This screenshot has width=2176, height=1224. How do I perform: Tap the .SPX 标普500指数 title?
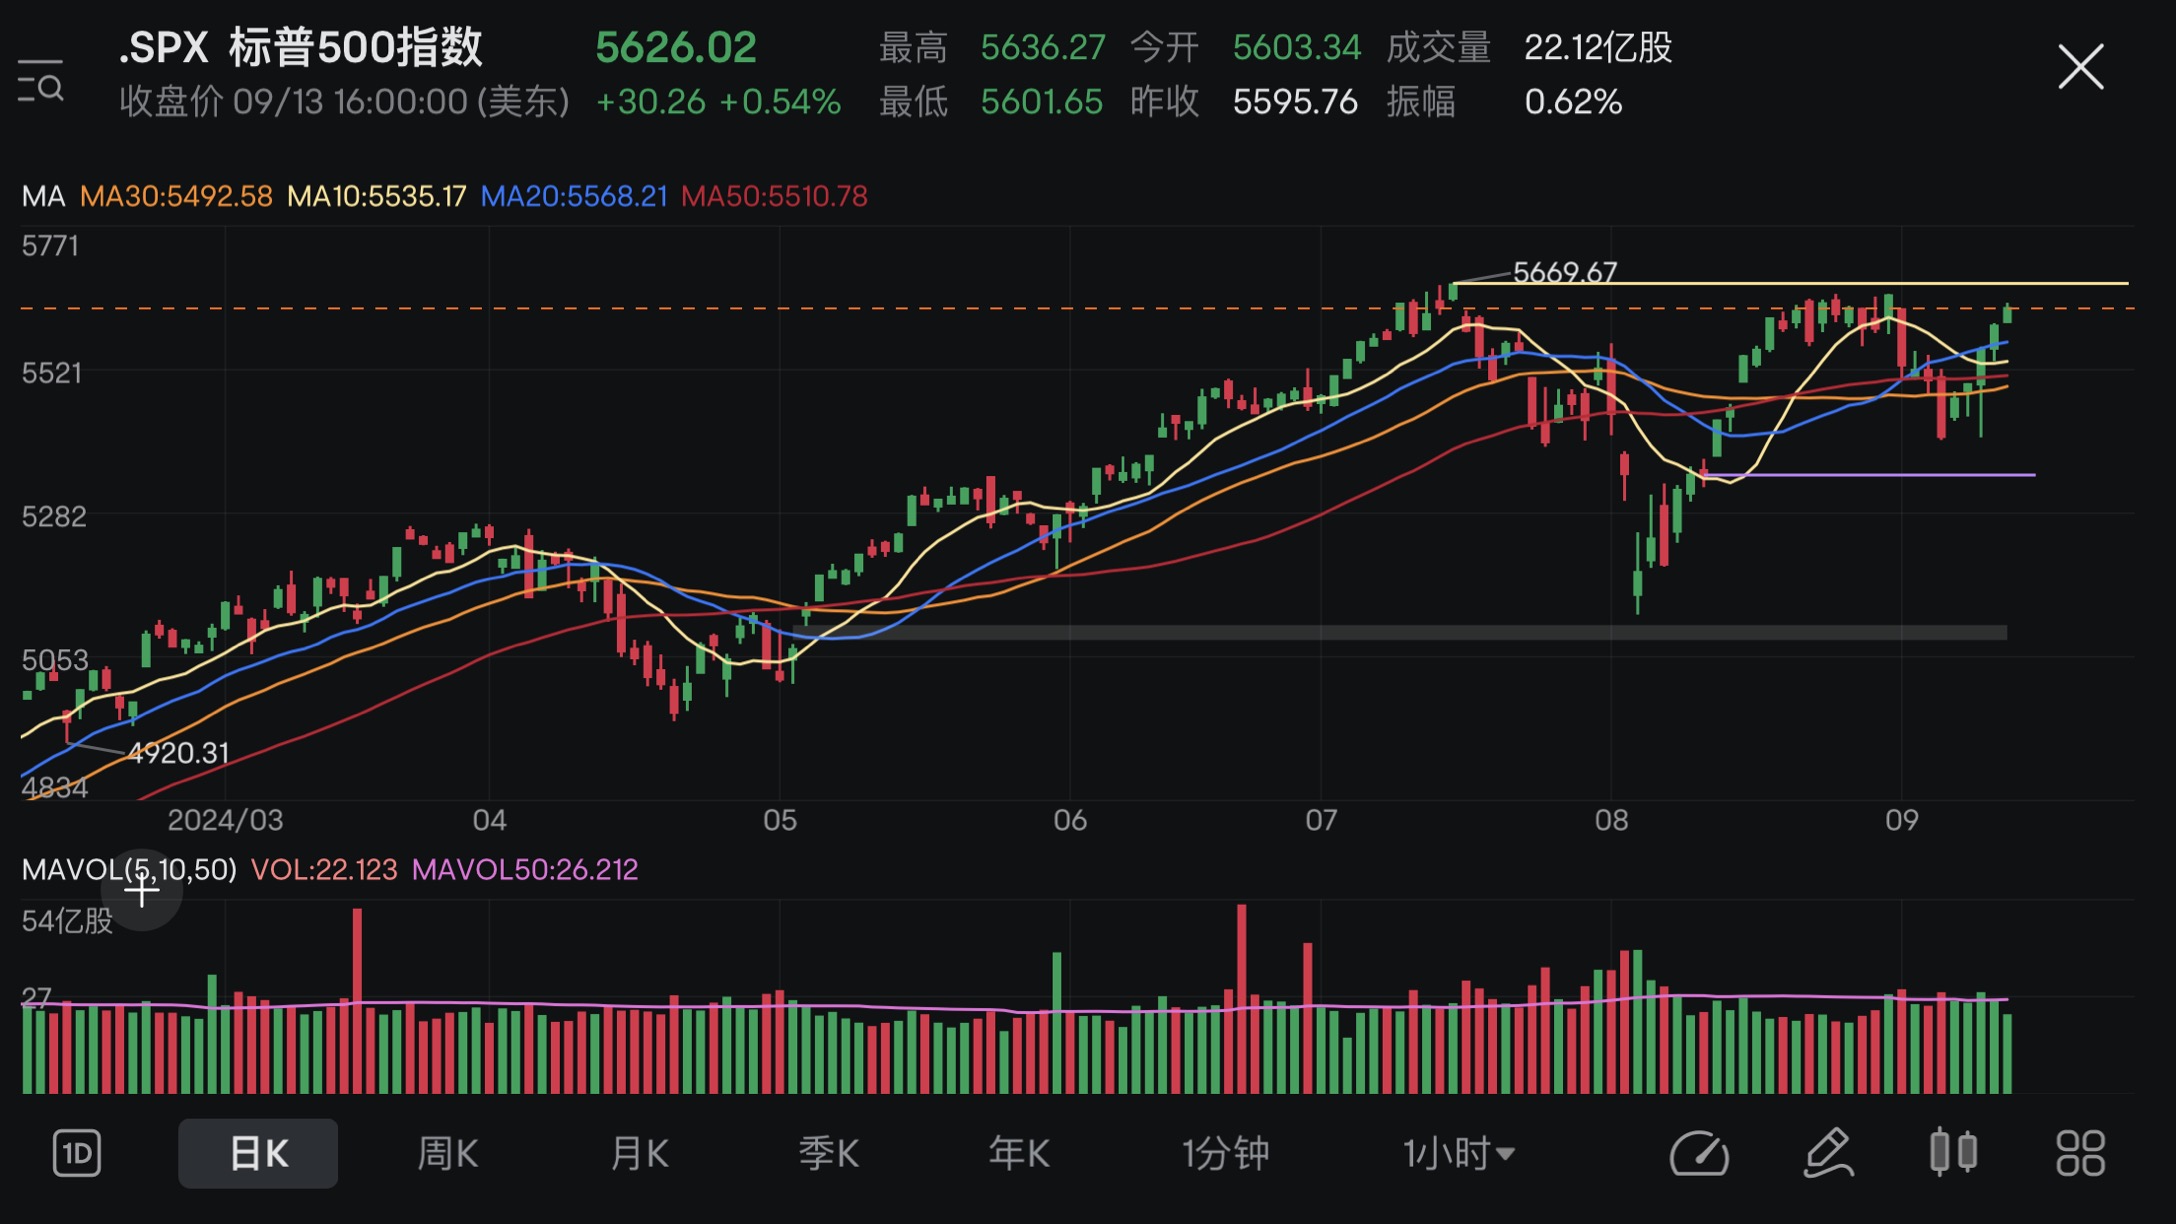(x=300, y=48)
